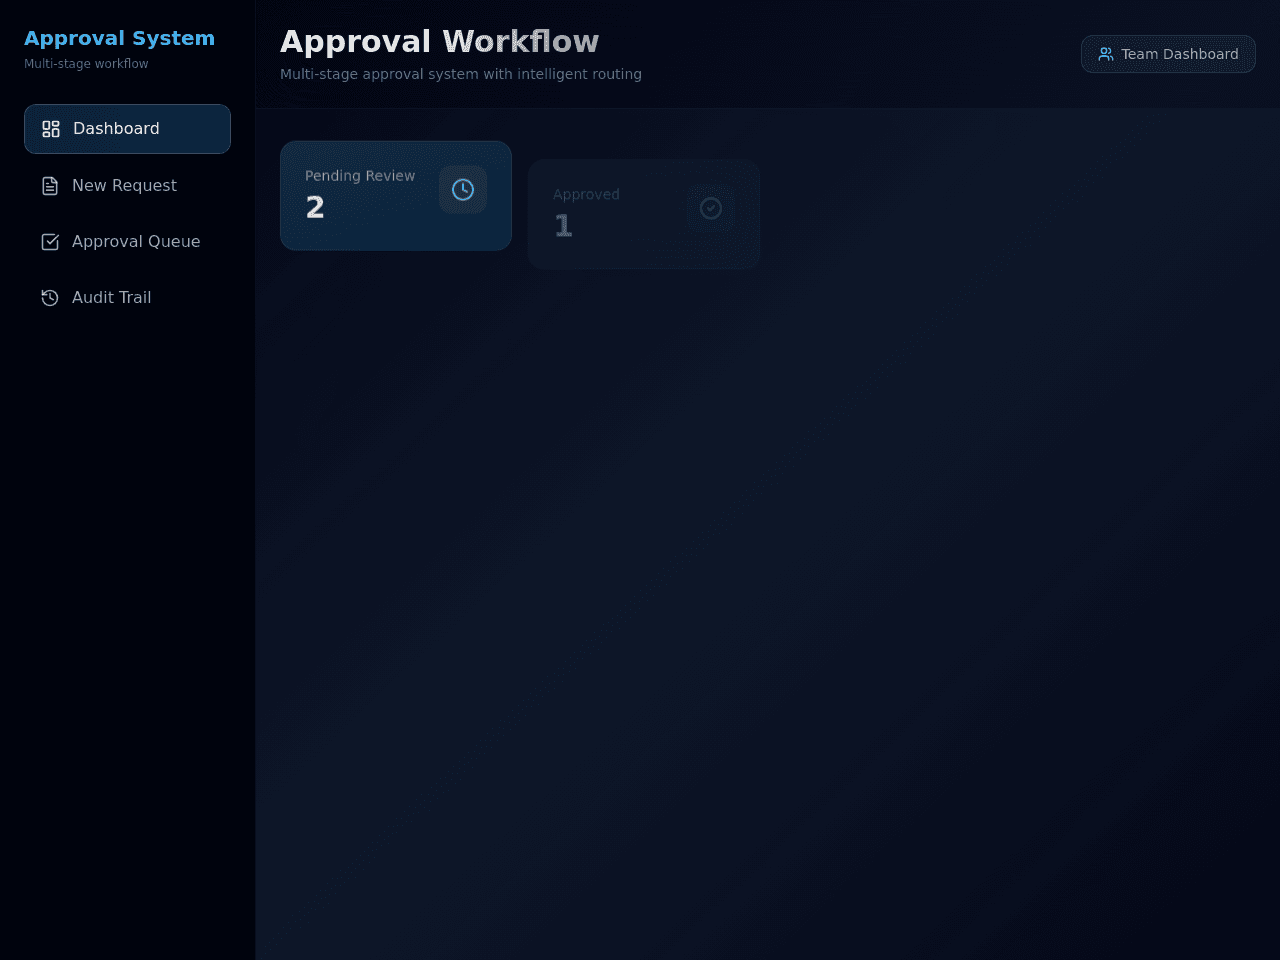
Task: Click the 'Multi-stage workflow' sidebar subtitle
Action: [86, 64]
